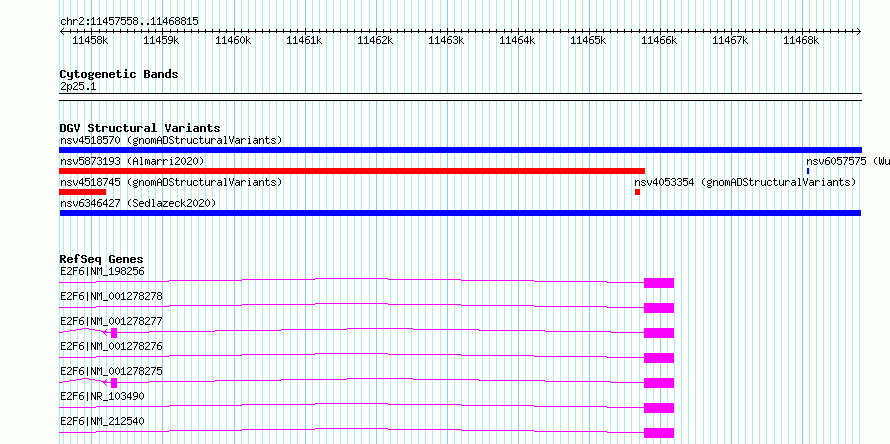The height and width of the screenshot is (444, 890).
Task: Click the small left exon of NM_001278275
Action: coord(114,383)
